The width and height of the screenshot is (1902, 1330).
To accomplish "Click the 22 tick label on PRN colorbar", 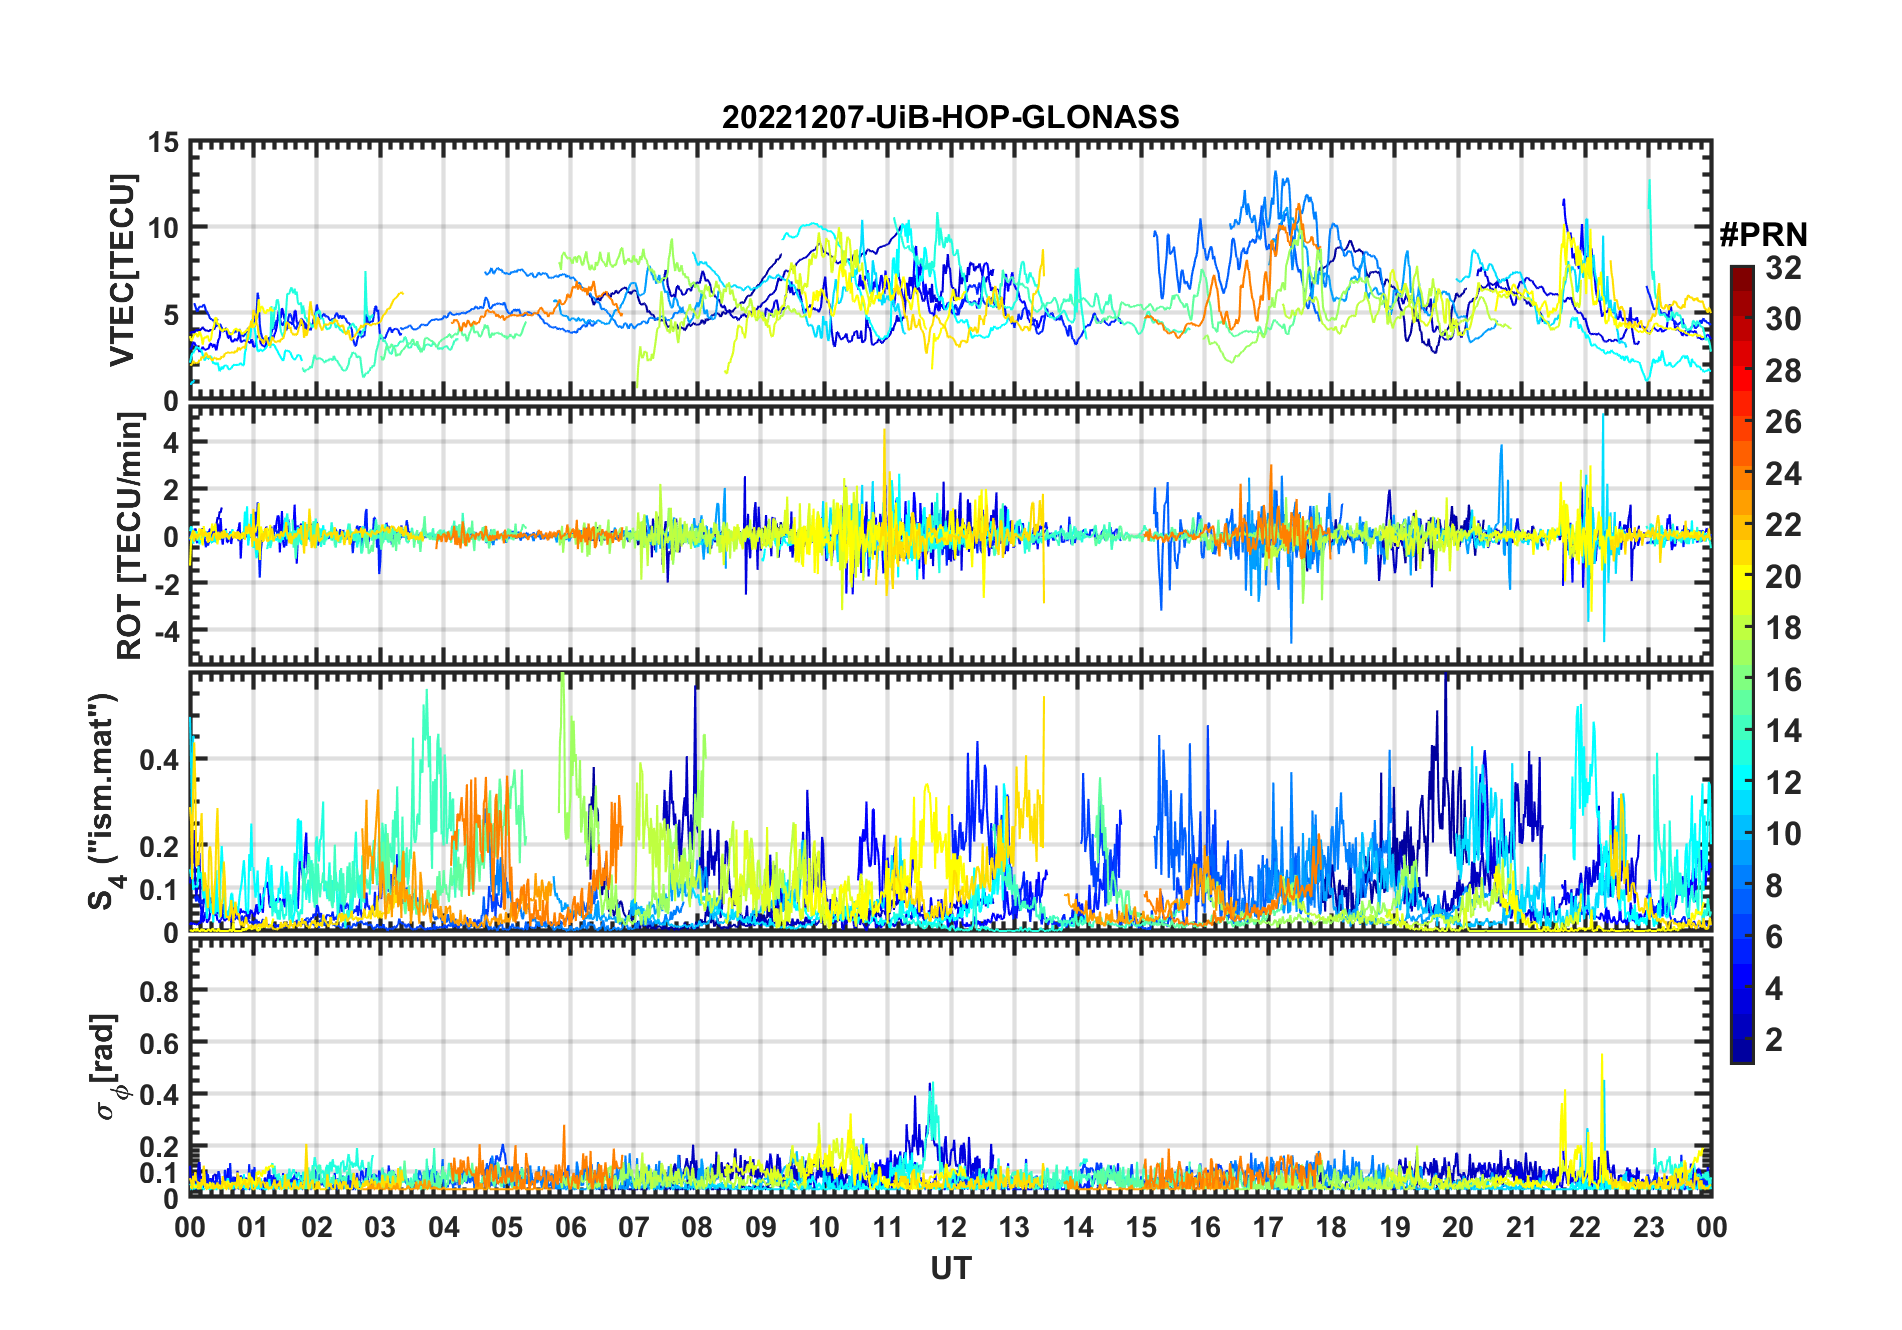I will 1783,525.
